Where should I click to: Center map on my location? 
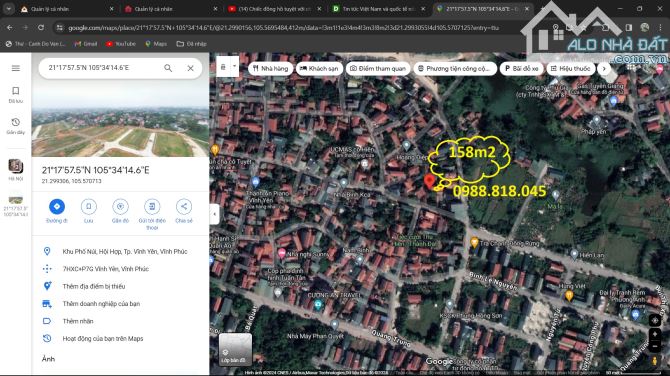point(655,320)
